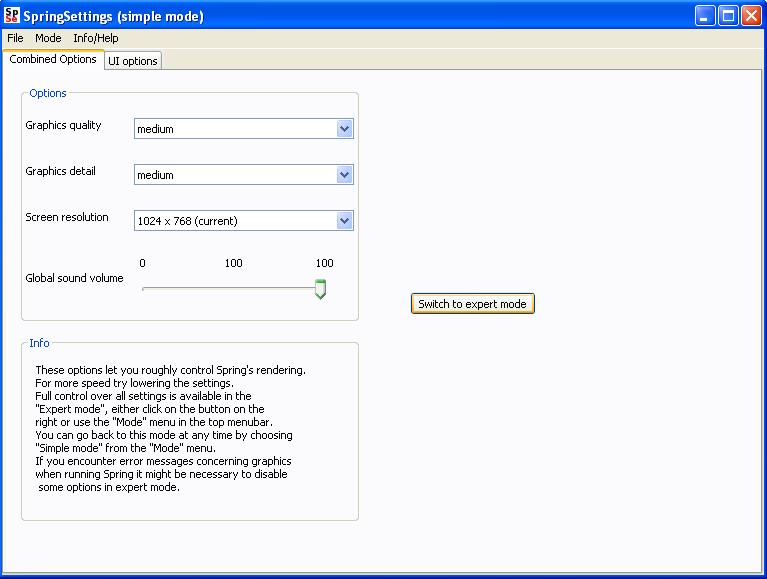Click the Info group heading
The height and width of the screenshot is (579, 767).
[x=39, y=343]
